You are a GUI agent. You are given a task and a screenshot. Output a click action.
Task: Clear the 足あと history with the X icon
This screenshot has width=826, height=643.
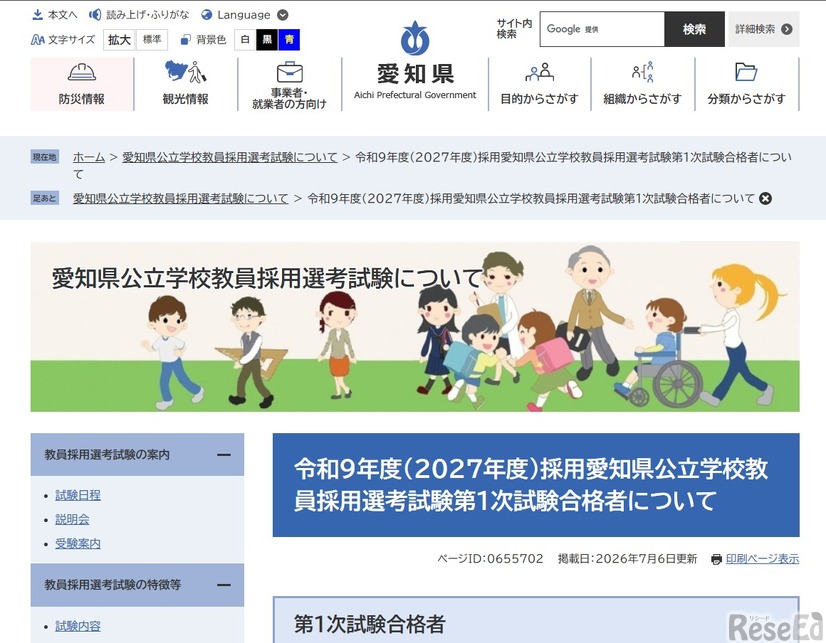pos(765,199)
